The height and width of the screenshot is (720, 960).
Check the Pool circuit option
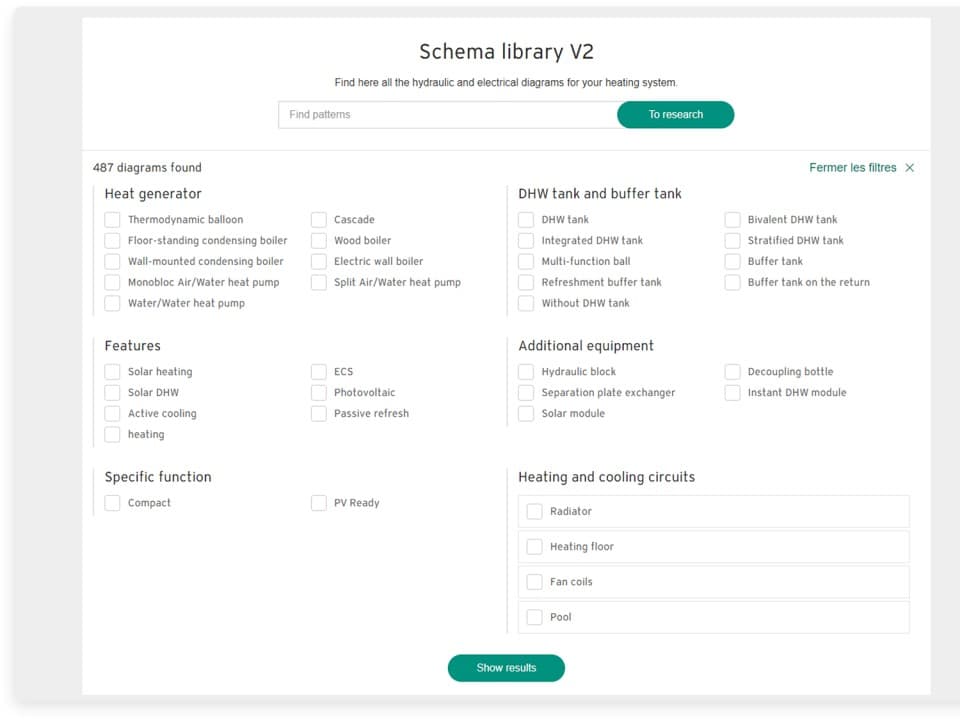point(535,617)
